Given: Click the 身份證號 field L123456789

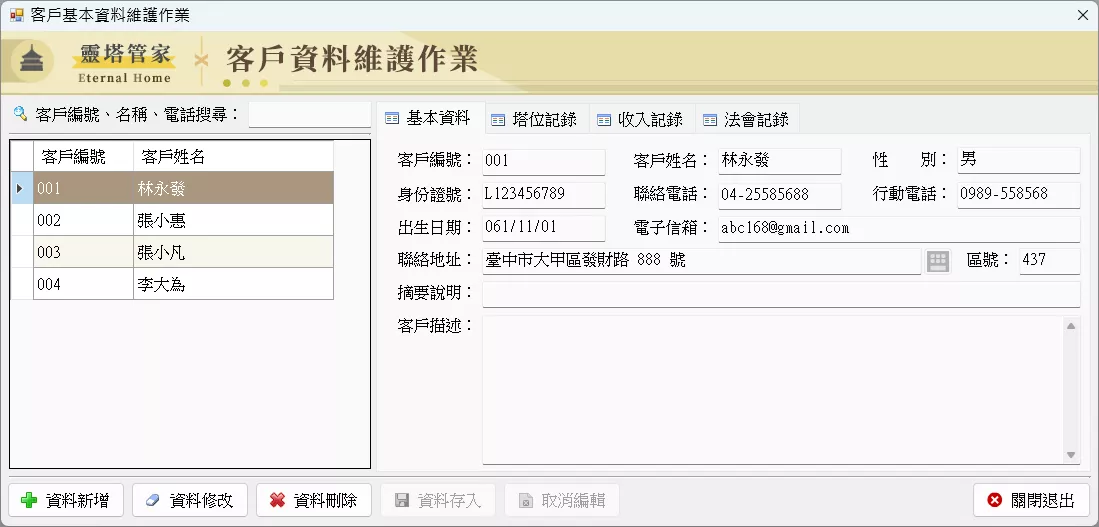Looking at the screenshot, I should 544,195.
